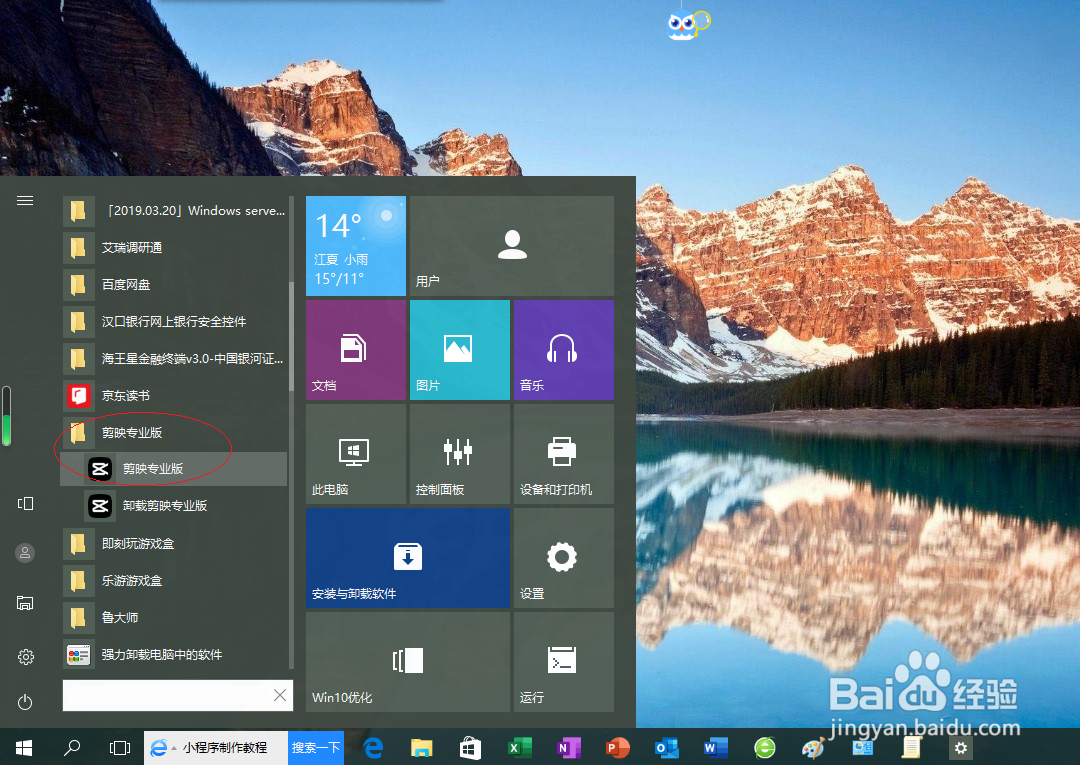Screen dimensions: 1080x765
Task: Expand the 即刻玩游戏盒 folder
Action: coord(174,543)
